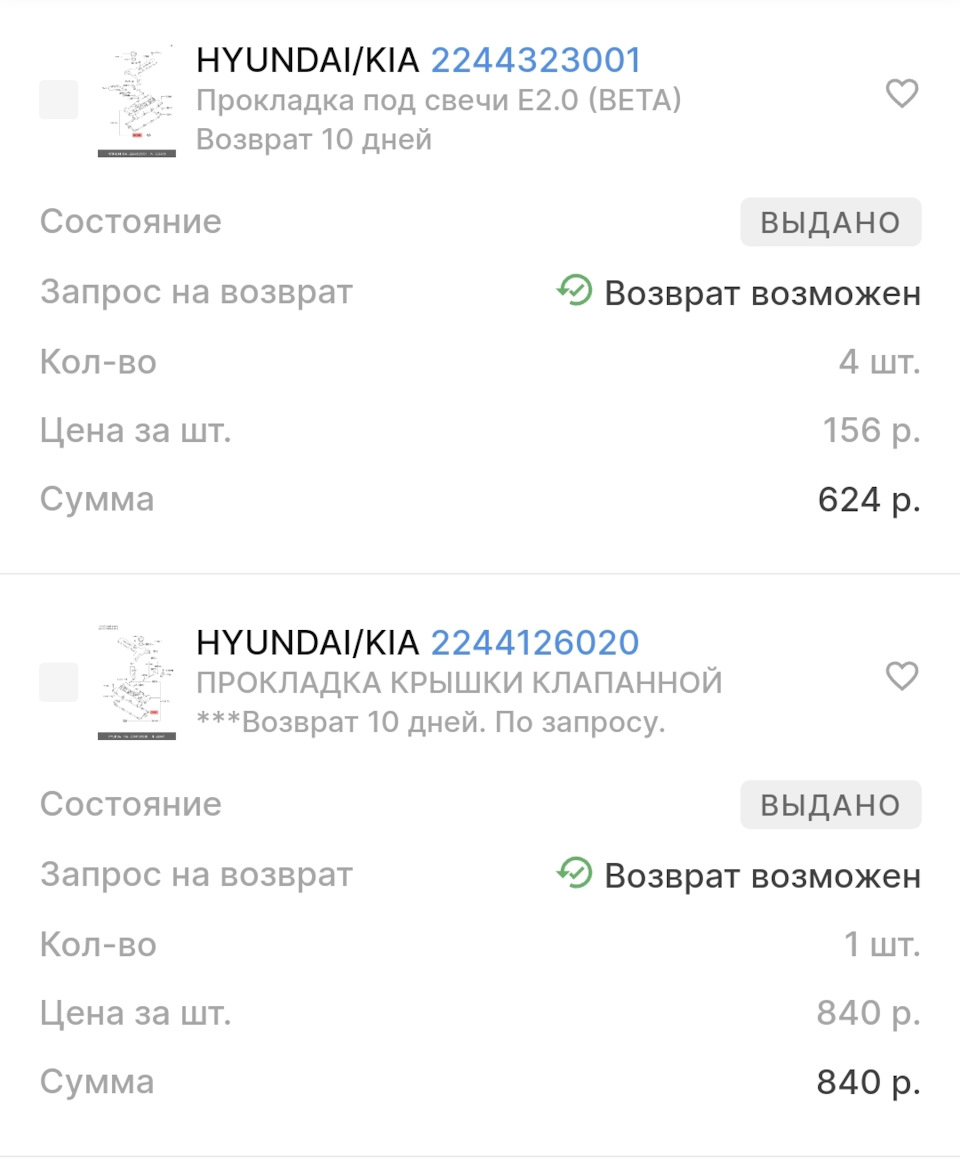Favorite the 2244323001 spark plug gasket
Viewport: 960px width, 1168px height.
[902, 94]
